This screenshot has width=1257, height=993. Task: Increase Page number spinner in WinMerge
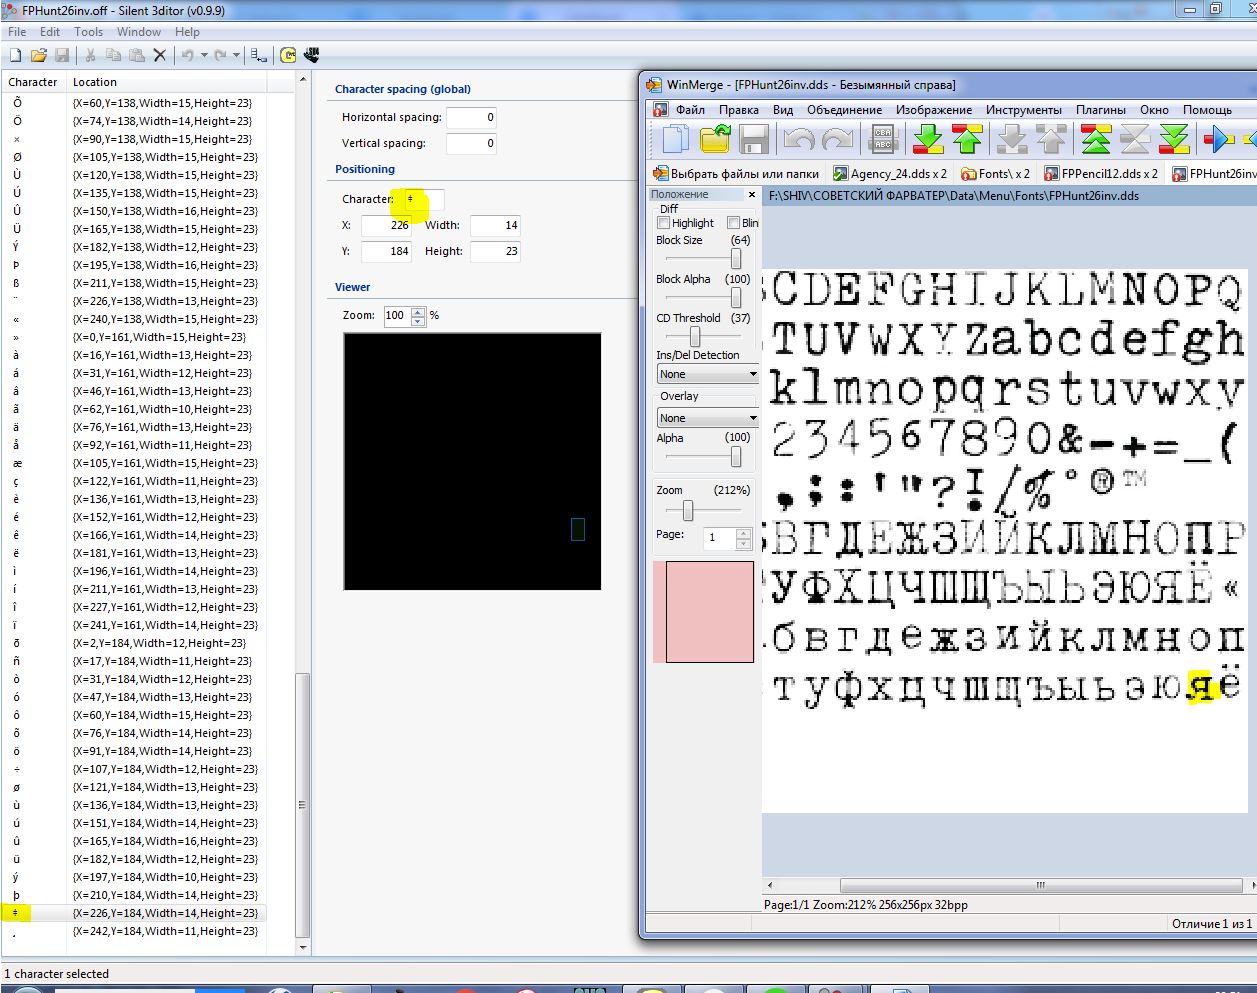[x=743, y=533]
